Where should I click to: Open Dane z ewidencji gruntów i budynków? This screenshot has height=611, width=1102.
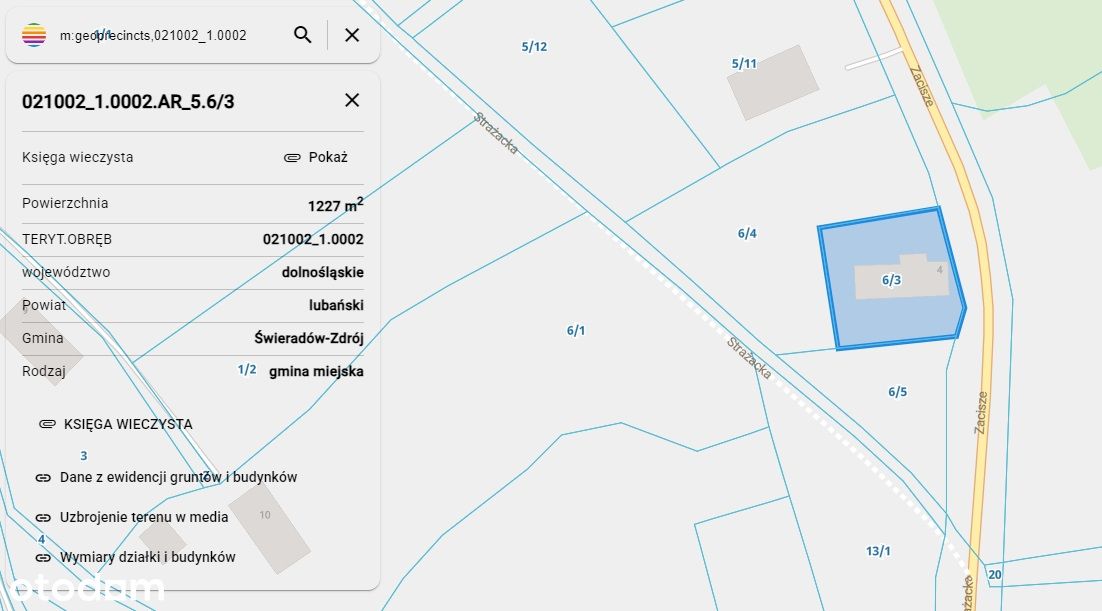[x=179, y=477]
